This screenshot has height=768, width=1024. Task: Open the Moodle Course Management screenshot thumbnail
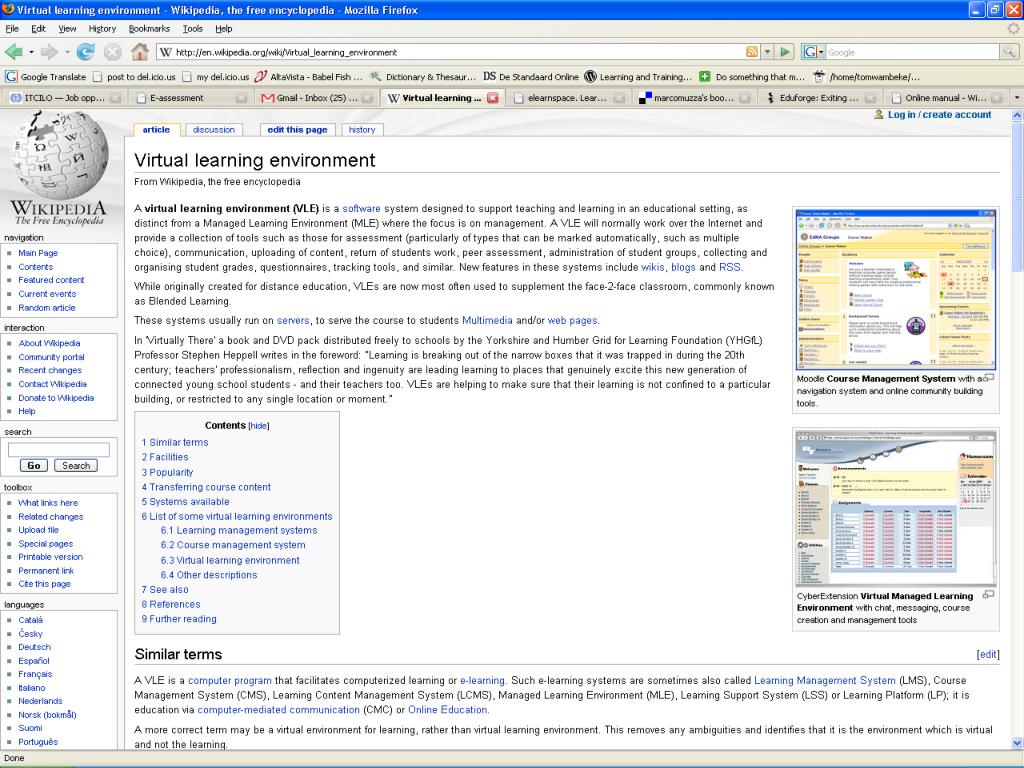pyautogui.click(x=896, y=289)
